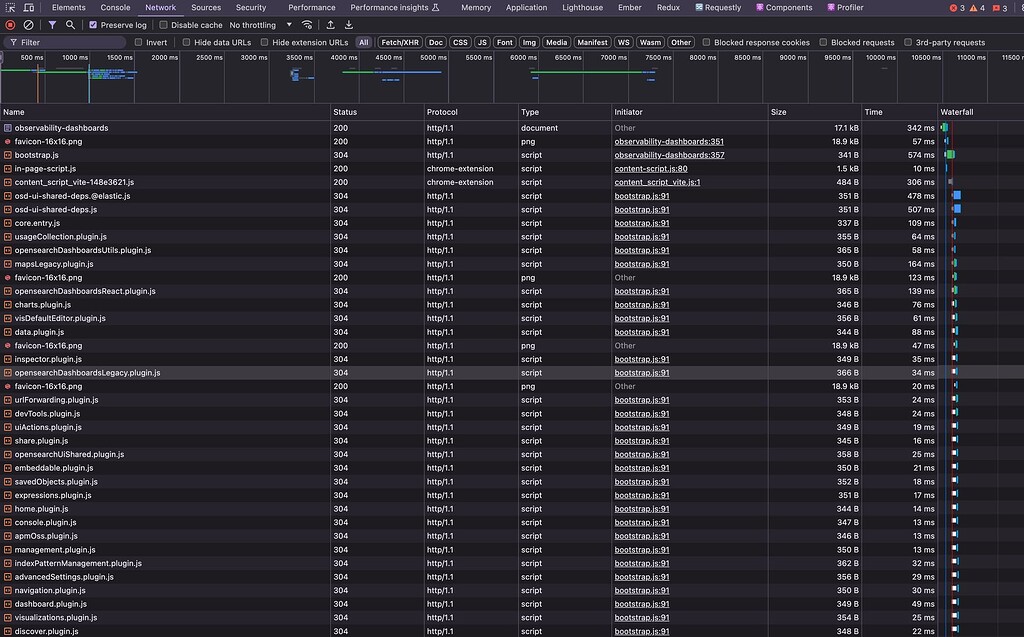Import HAR file using upload icon
Viewport: 1024px width, 637px height.
pyautogui.click(x=329, y=25)
